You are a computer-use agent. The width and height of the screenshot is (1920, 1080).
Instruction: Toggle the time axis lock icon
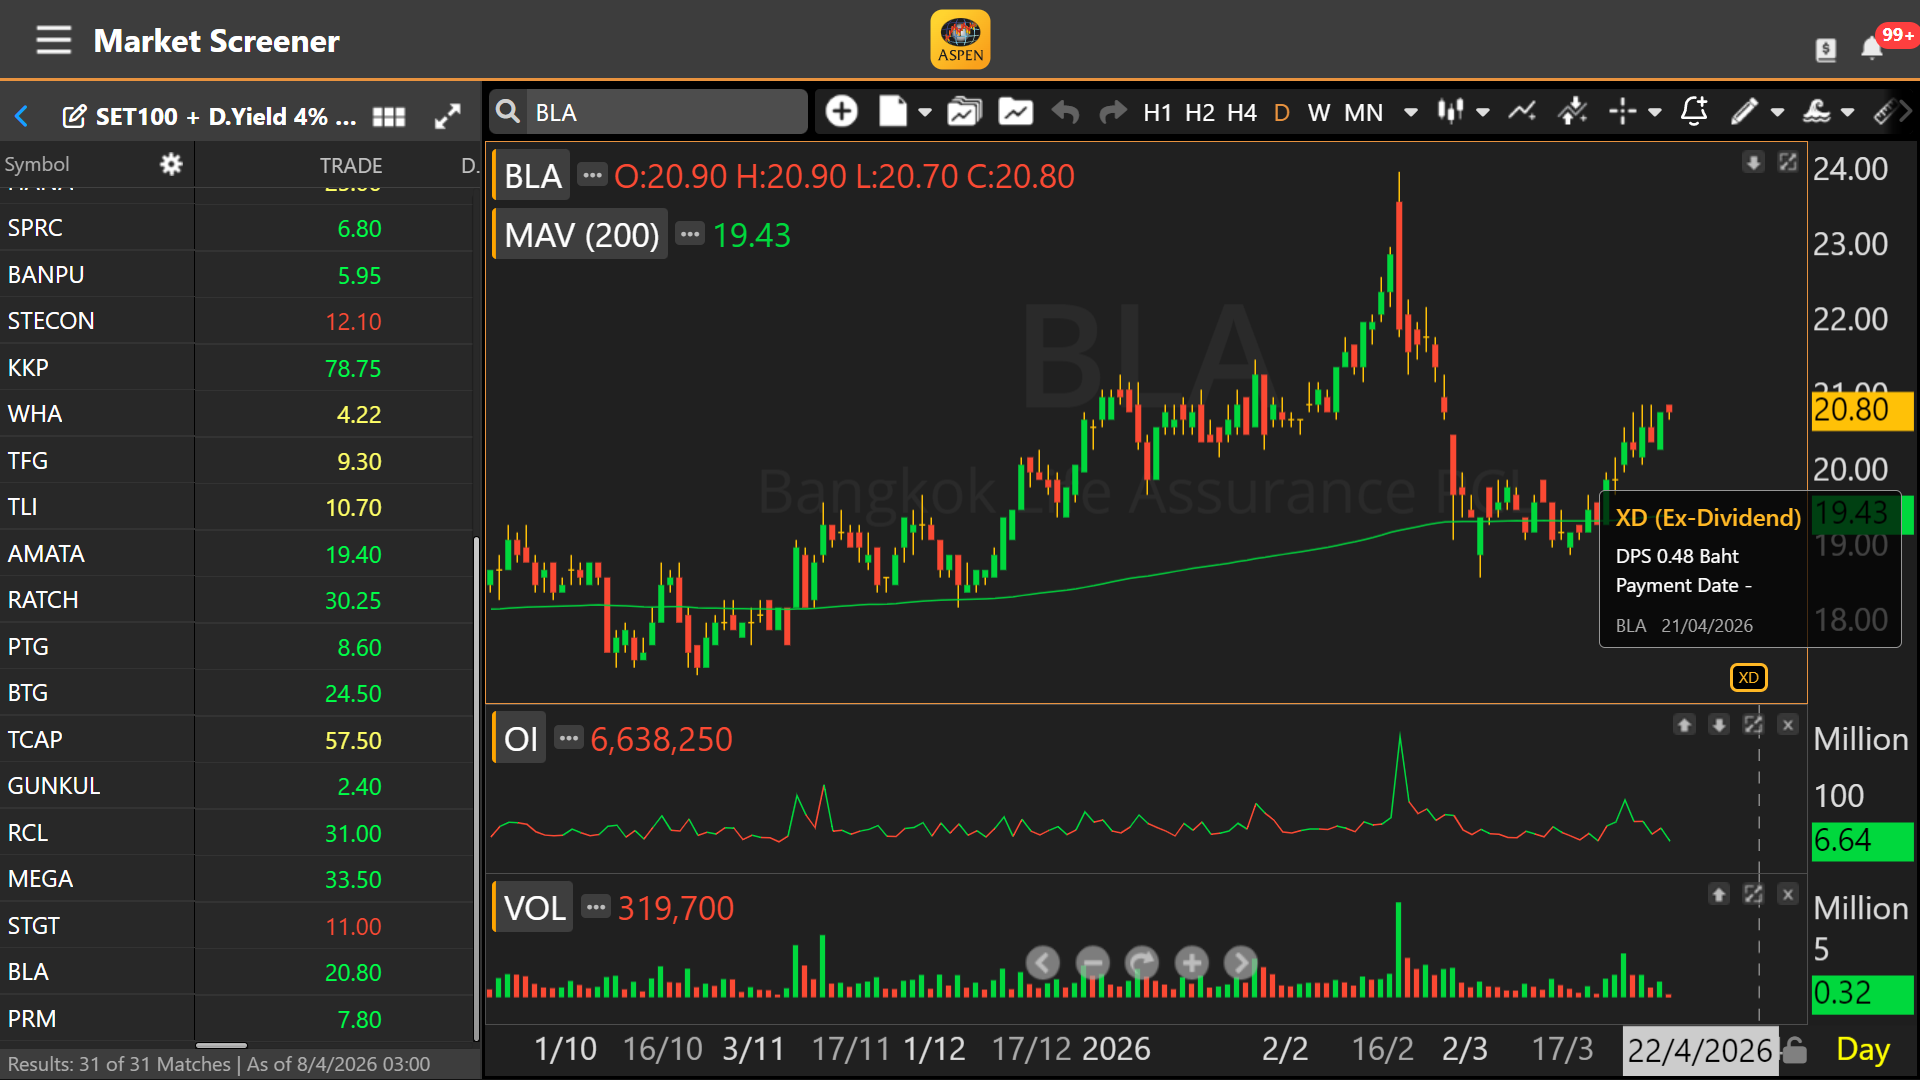click(1796, 1050)
